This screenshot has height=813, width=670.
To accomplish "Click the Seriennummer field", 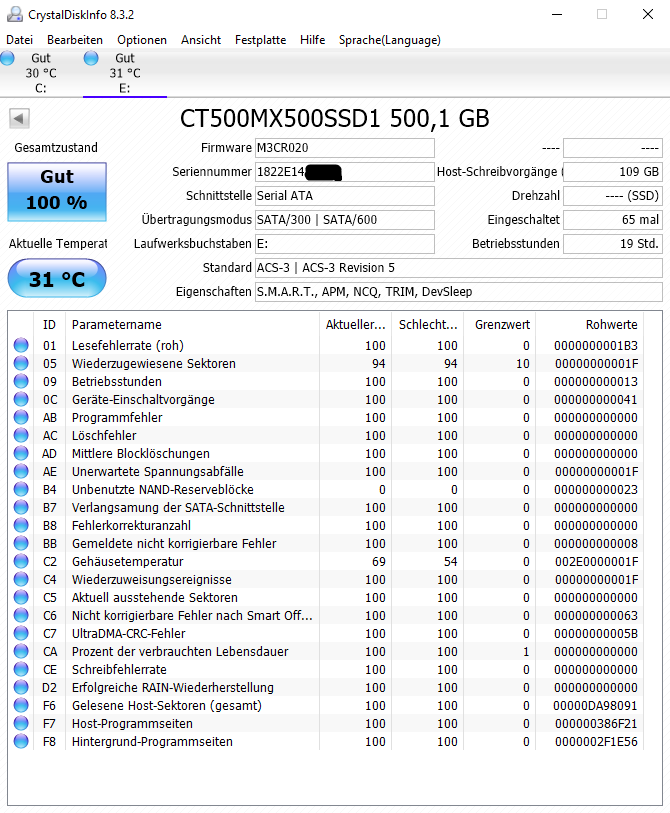I will tap(344, 172).
